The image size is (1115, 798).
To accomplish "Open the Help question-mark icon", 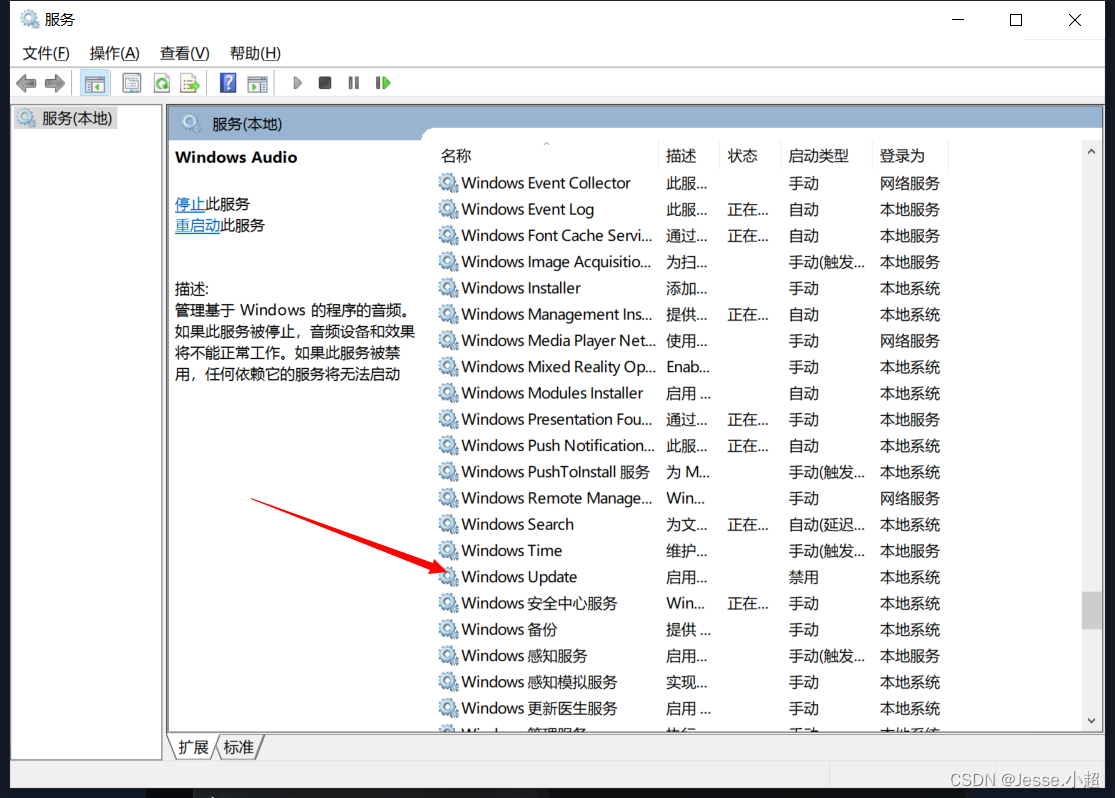I will coord(228,83).
